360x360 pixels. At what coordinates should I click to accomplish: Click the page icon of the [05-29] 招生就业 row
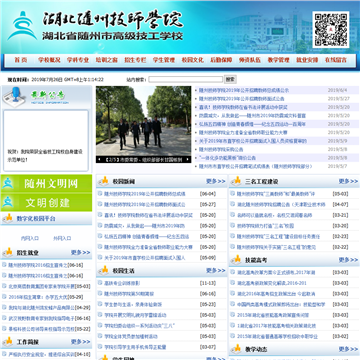pos(4,297)
